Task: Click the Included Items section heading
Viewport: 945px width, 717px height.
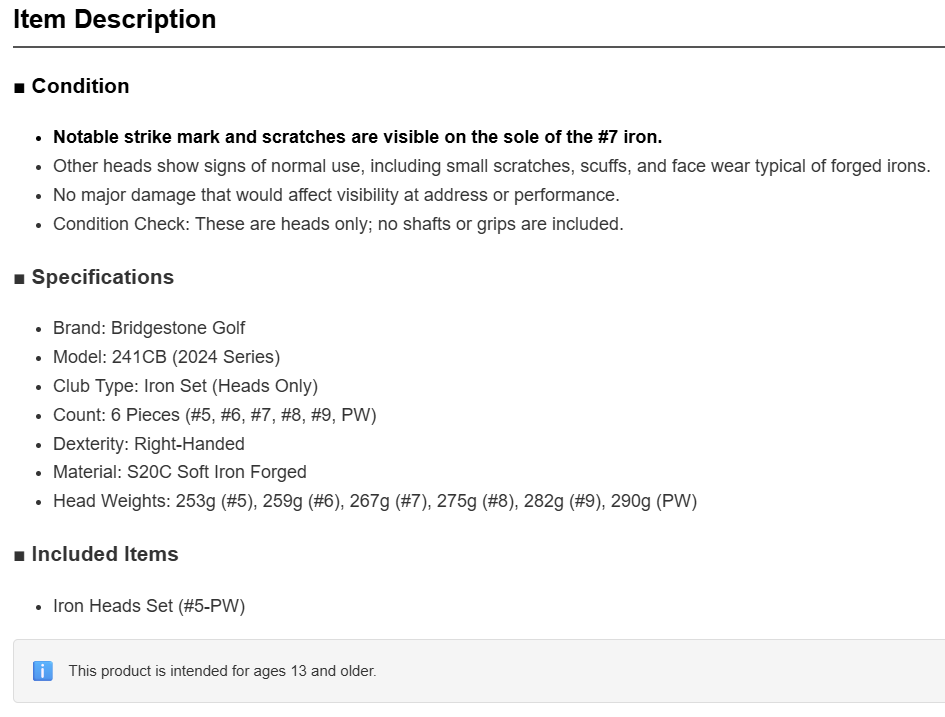Action: 105,554
